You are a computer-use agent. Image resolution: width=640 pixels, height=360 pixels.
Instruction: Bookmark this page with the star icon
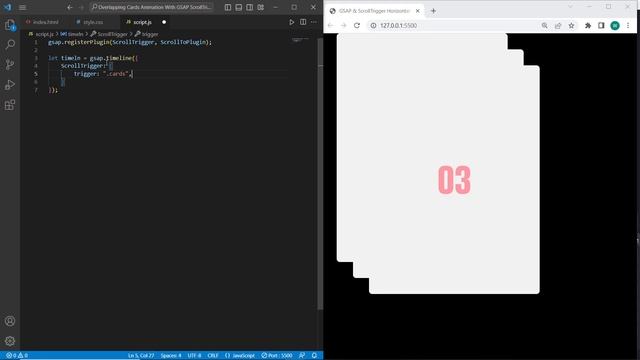click(571, 25)
